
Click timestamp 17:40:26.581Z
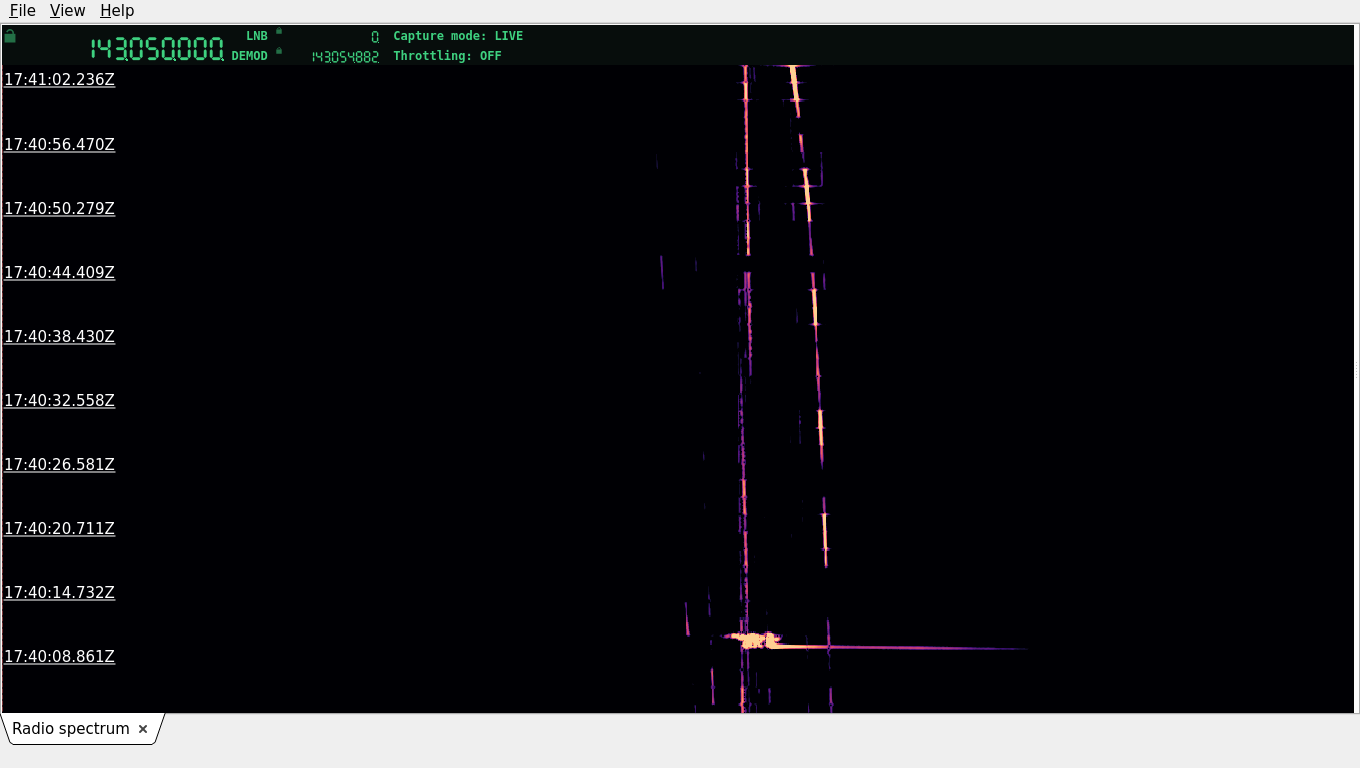coord(60,464)
